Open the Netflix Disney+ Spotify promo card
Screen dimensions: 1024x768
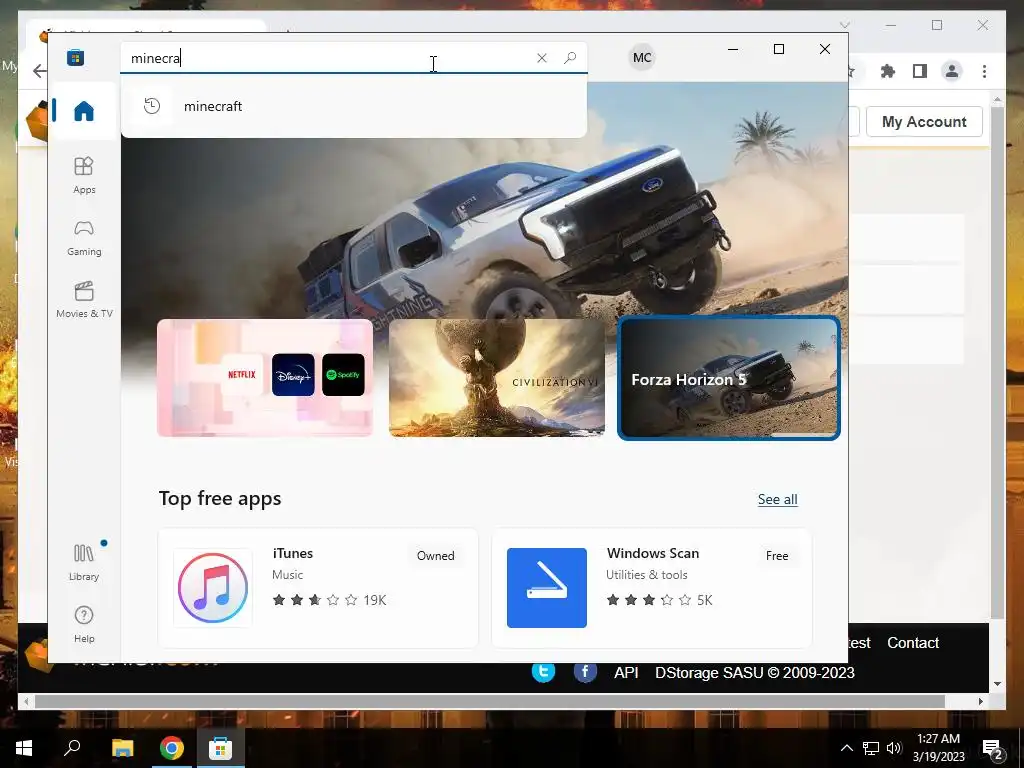click(x=265, y=377)
